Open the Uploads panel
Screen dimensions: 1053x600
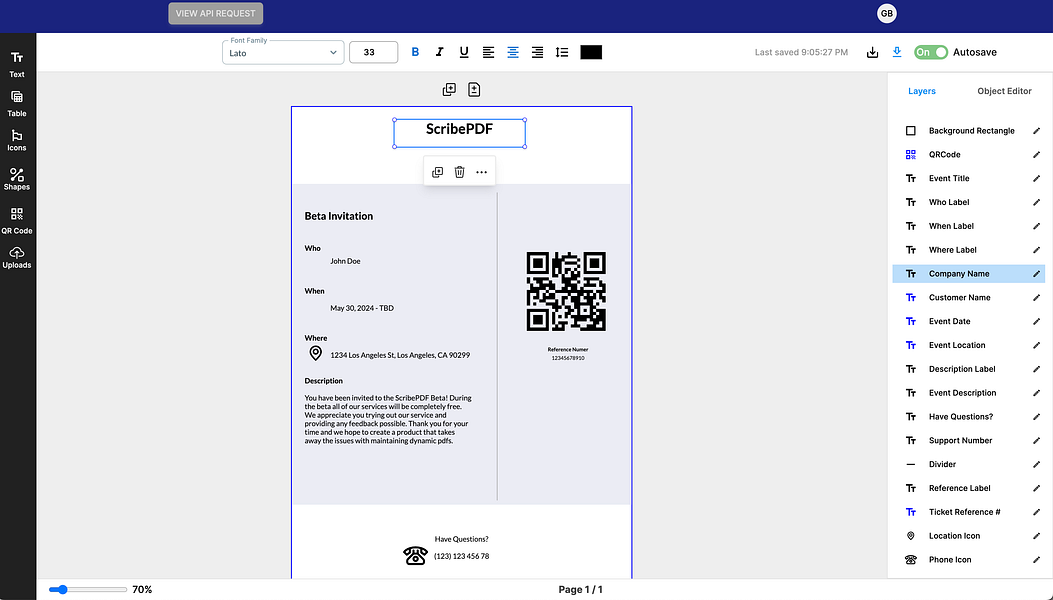[17, 257]
